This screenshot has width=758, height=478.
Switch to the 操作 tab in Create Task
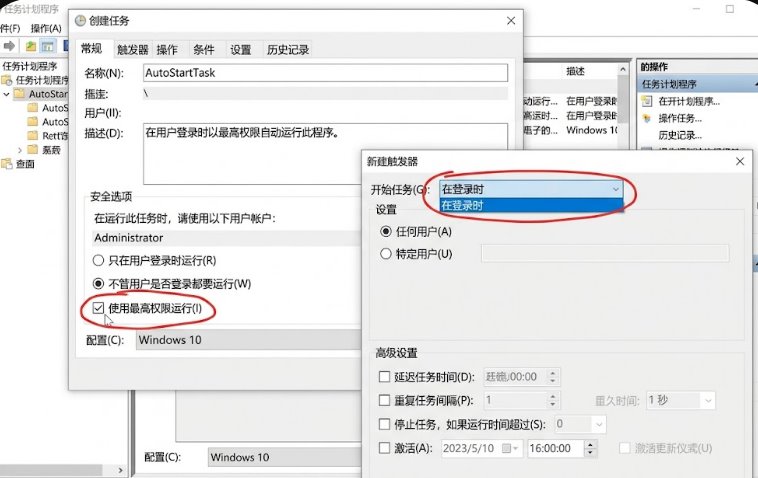coord(167,49)
